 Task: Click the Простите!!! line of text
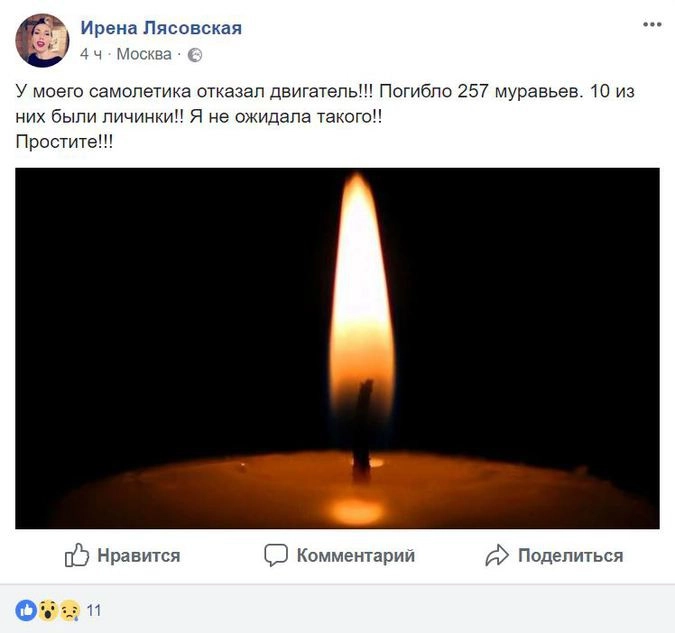point(64,142)
